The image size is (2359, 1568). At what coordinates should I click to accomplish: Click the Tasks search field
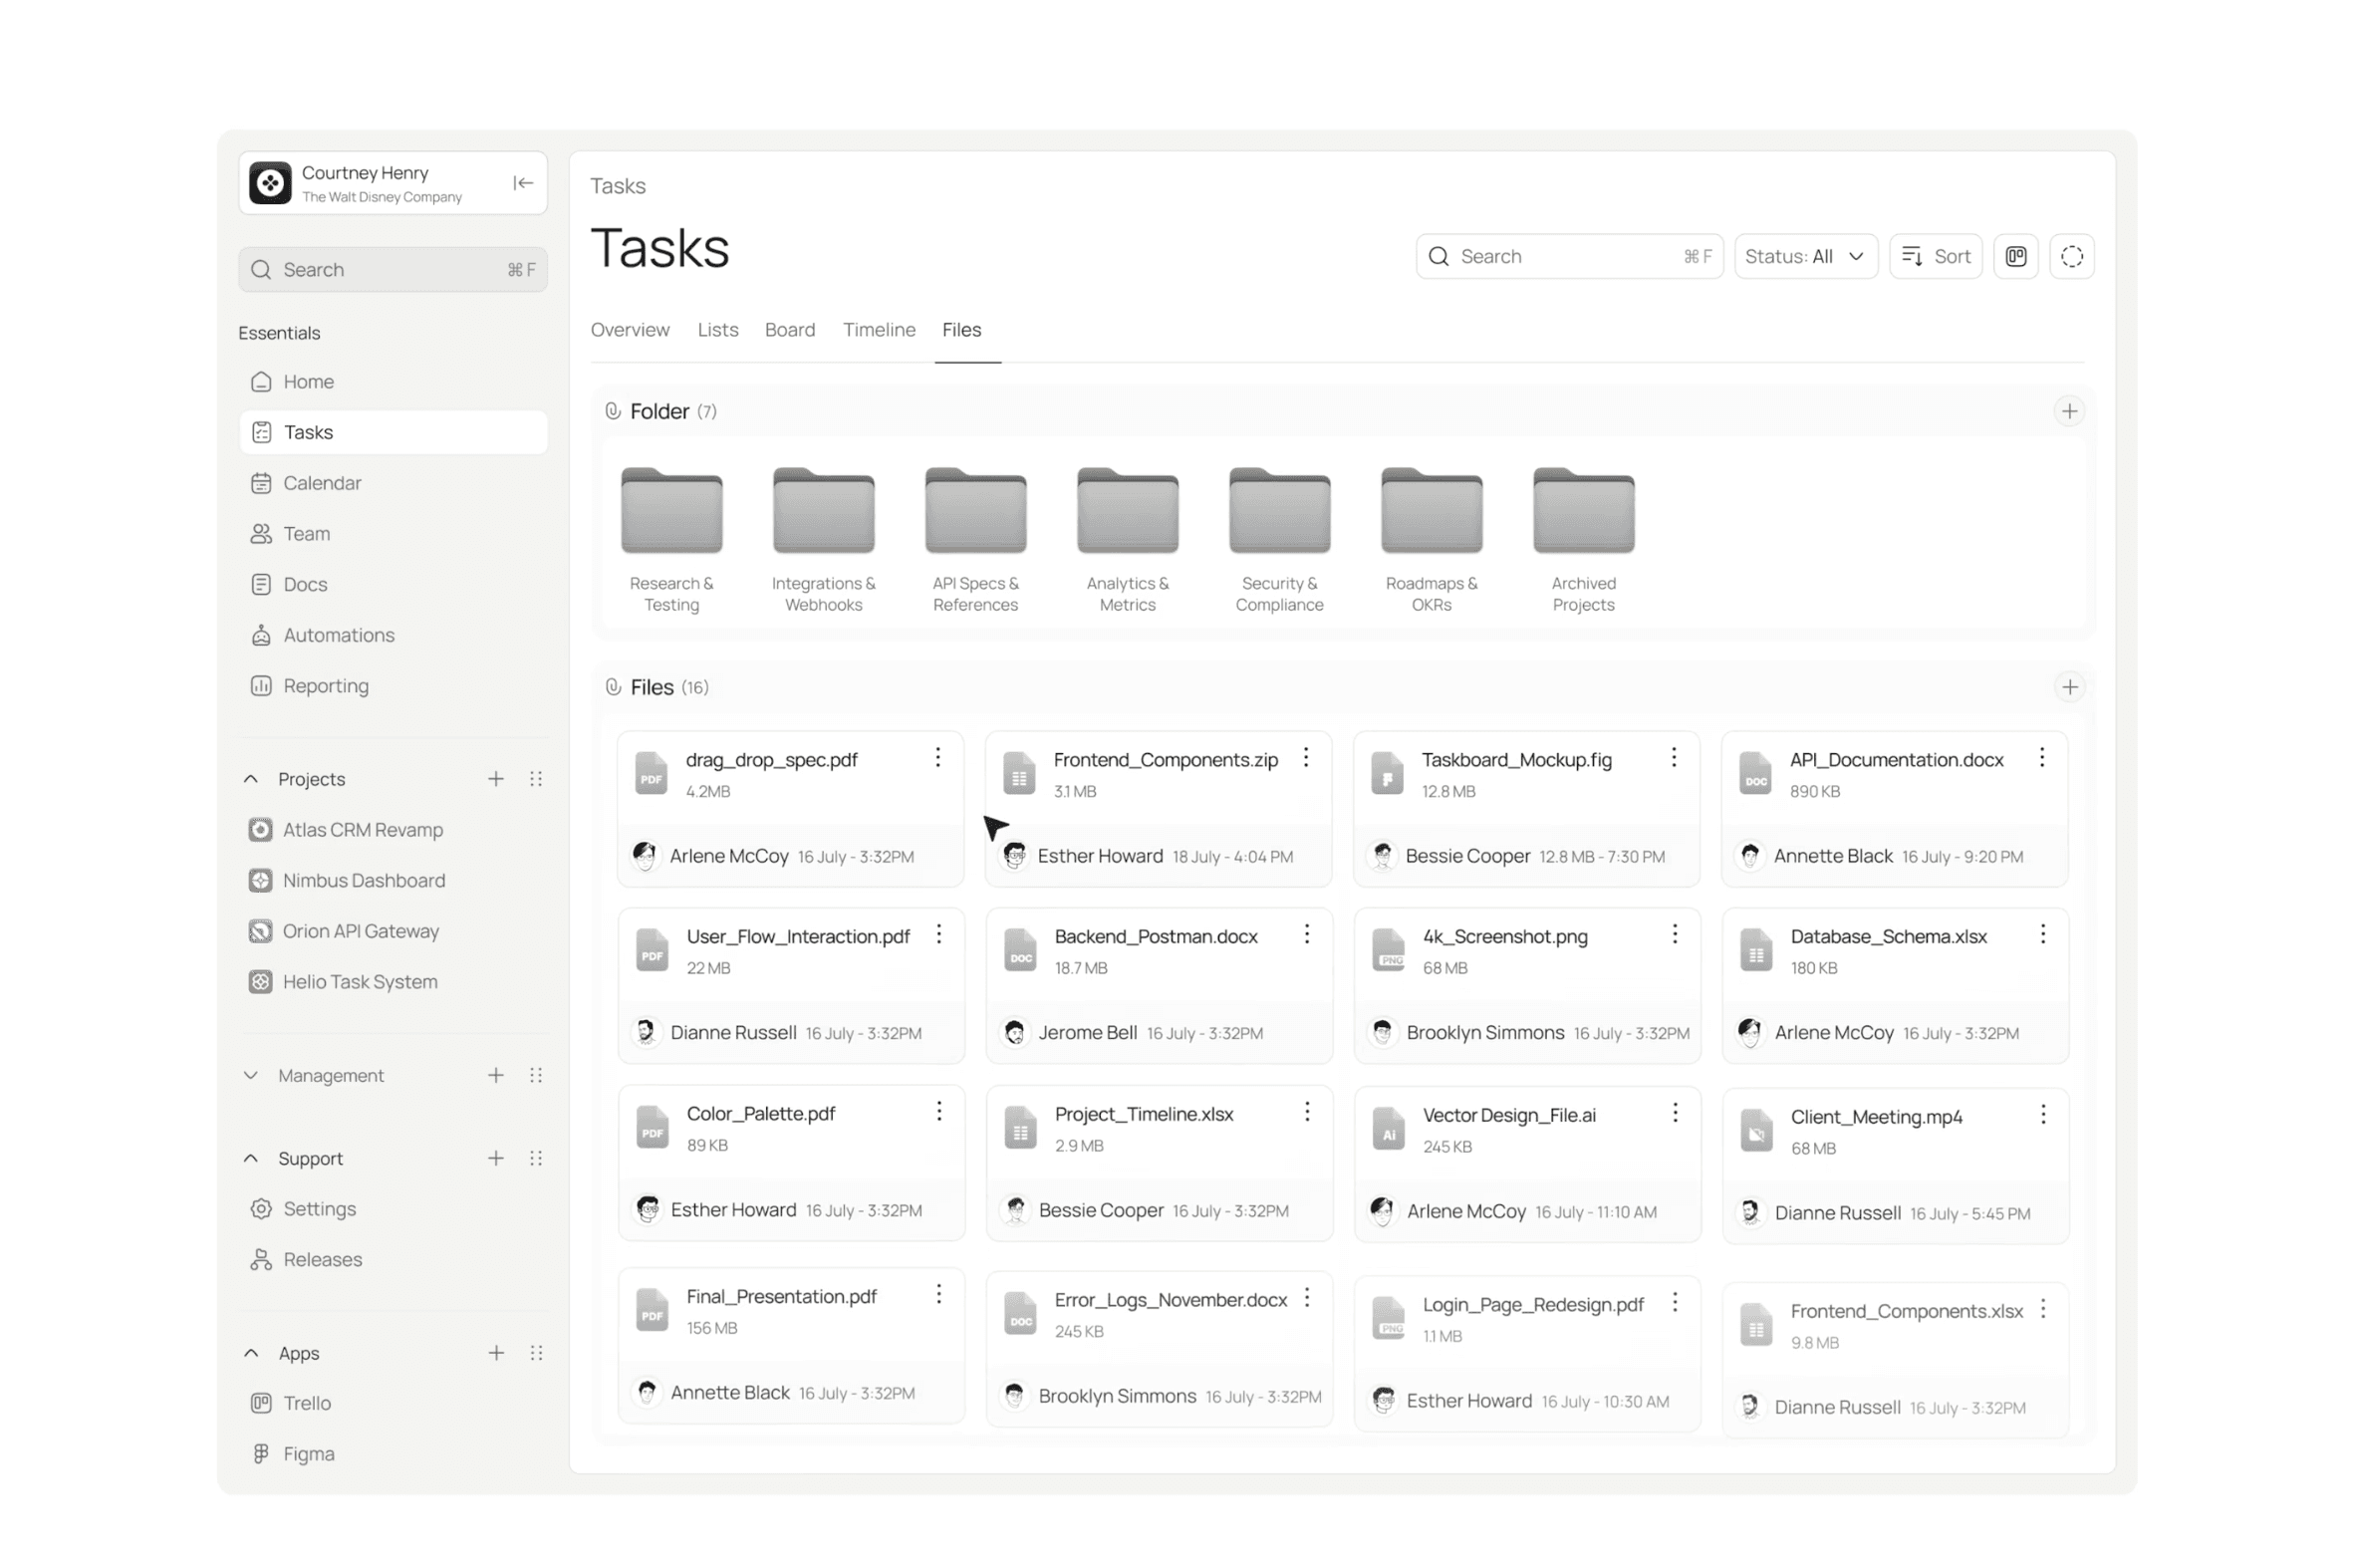tap(1567, 257)
